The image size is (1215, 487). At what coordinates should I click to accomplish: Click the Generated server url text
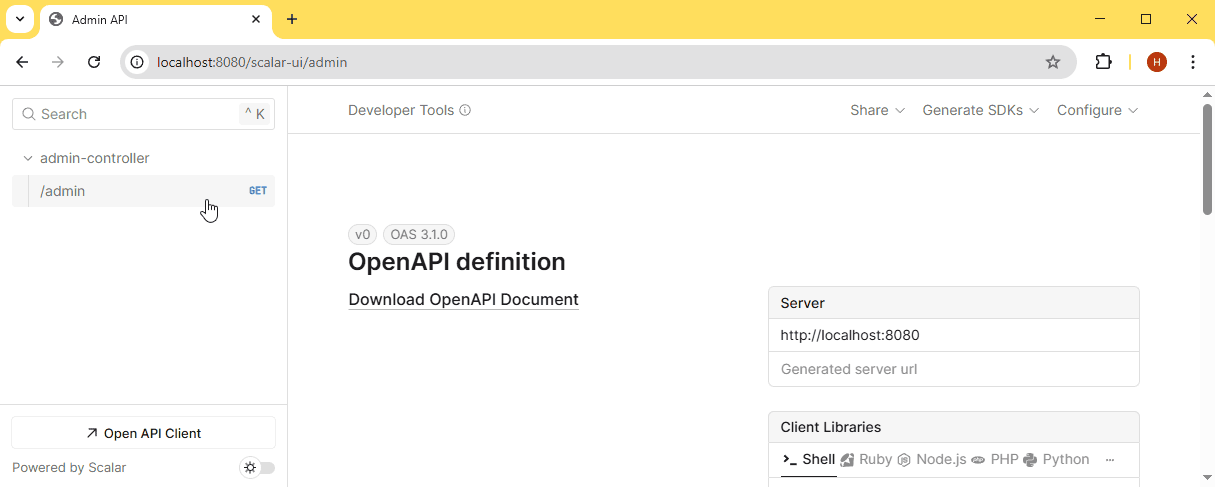pyautogui.click(x=849, y=369)
